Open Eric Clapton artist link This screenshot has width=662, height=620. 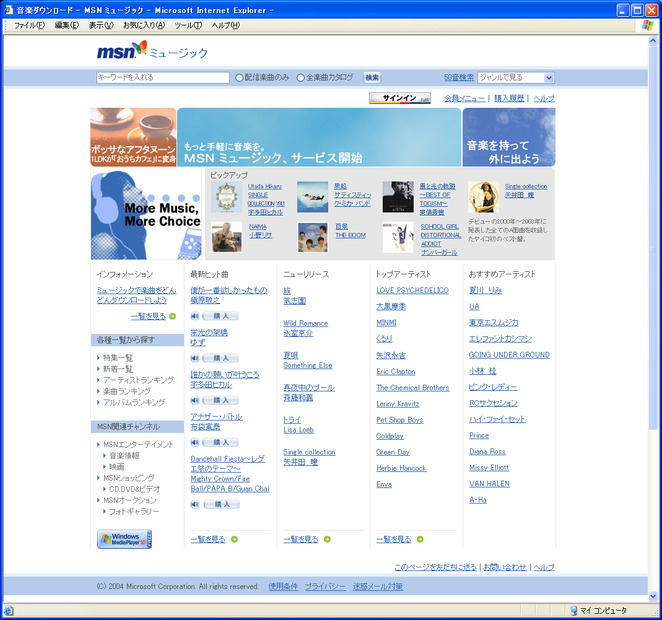click(x=396, y=371)
